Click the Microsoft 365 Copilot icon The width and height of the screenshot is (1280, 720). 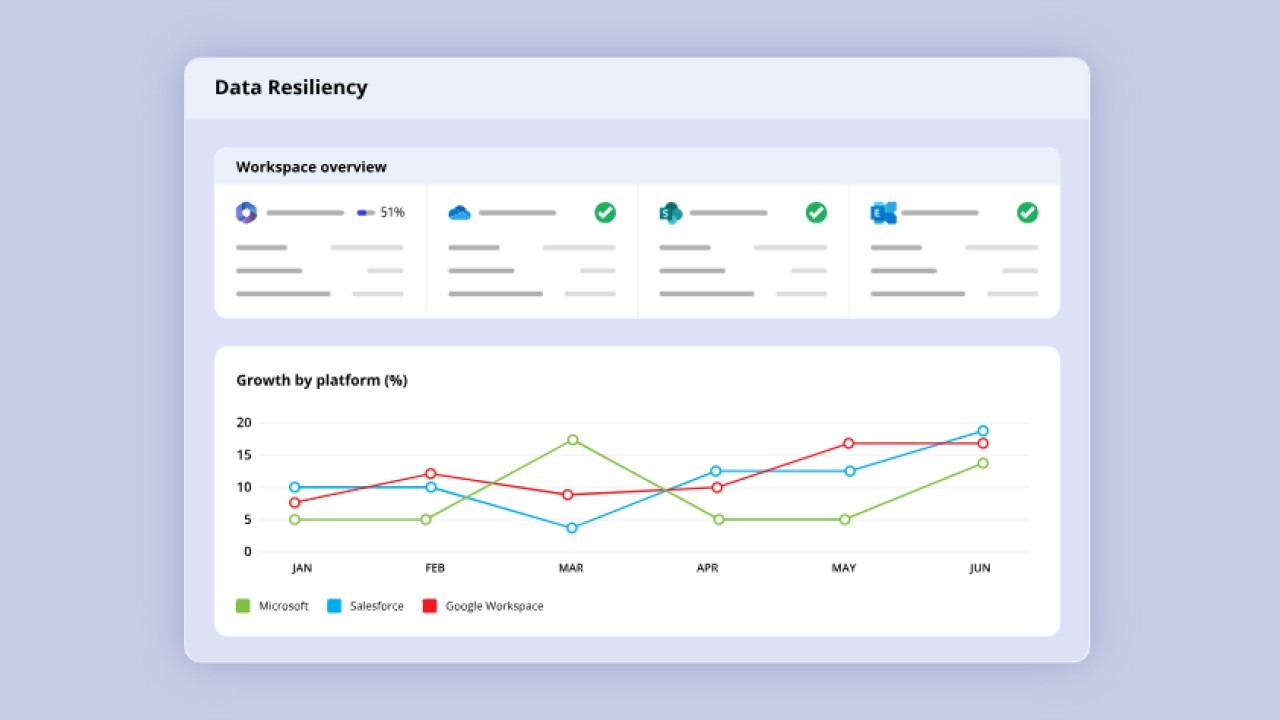click(246, 212)
